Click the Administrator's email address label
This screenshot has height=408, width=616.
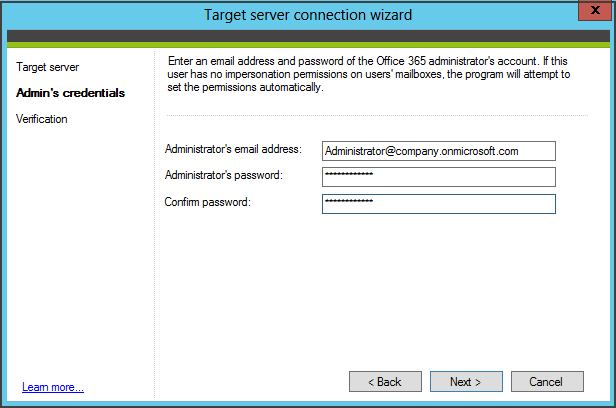(x=233, y=149)
